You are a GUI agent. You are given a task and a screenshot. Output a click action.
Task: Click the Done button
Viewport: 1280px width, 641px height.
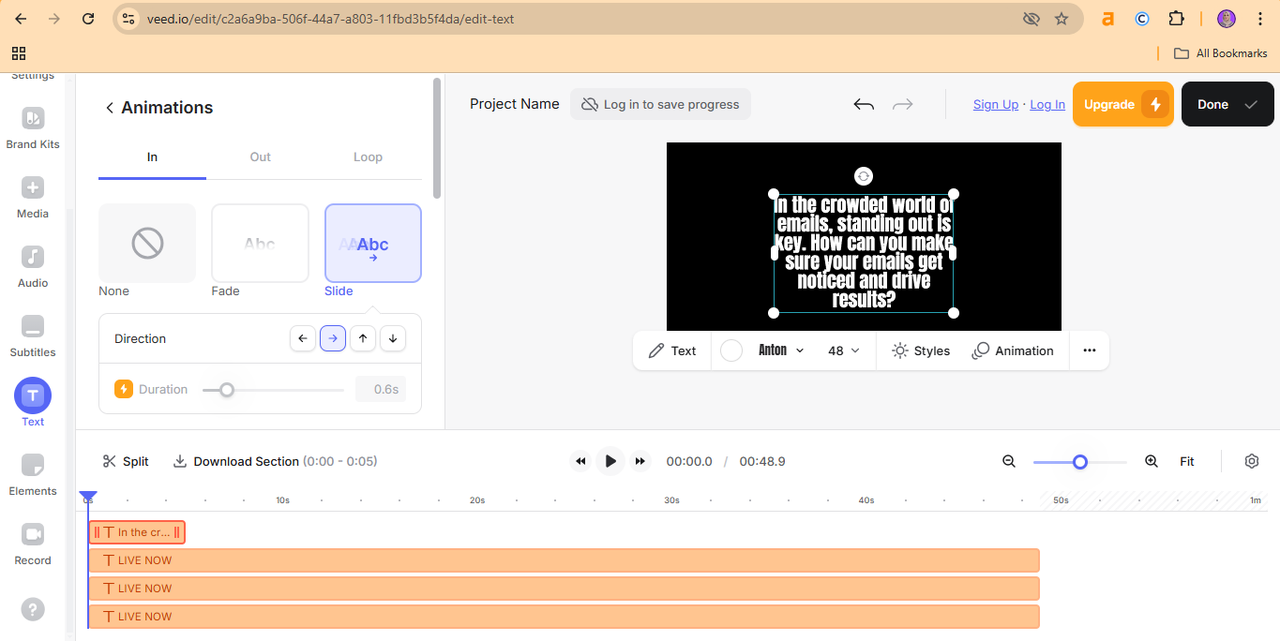coord(1228,104)
